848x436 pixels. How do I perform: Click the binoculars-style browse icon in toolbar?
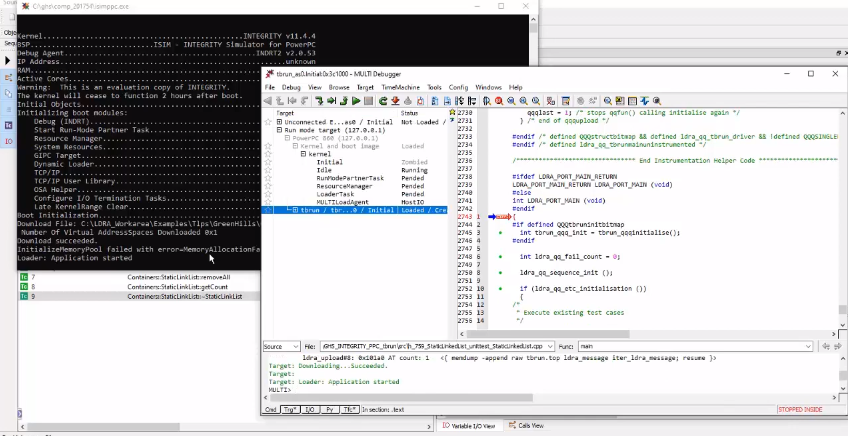[x=486, y=101]
